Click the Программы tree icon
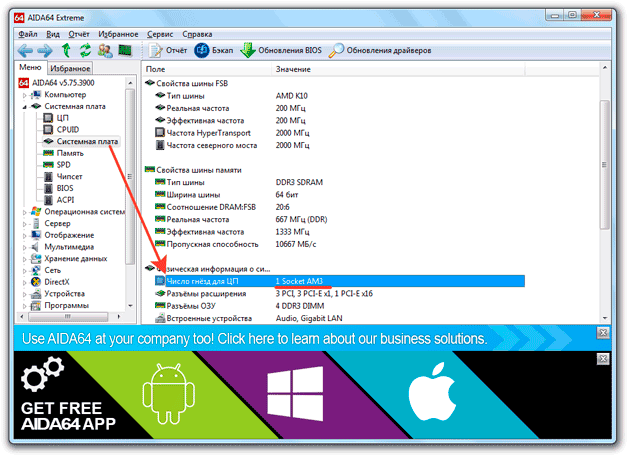This screenshot has width=628, height=456. tap(36, 306)
